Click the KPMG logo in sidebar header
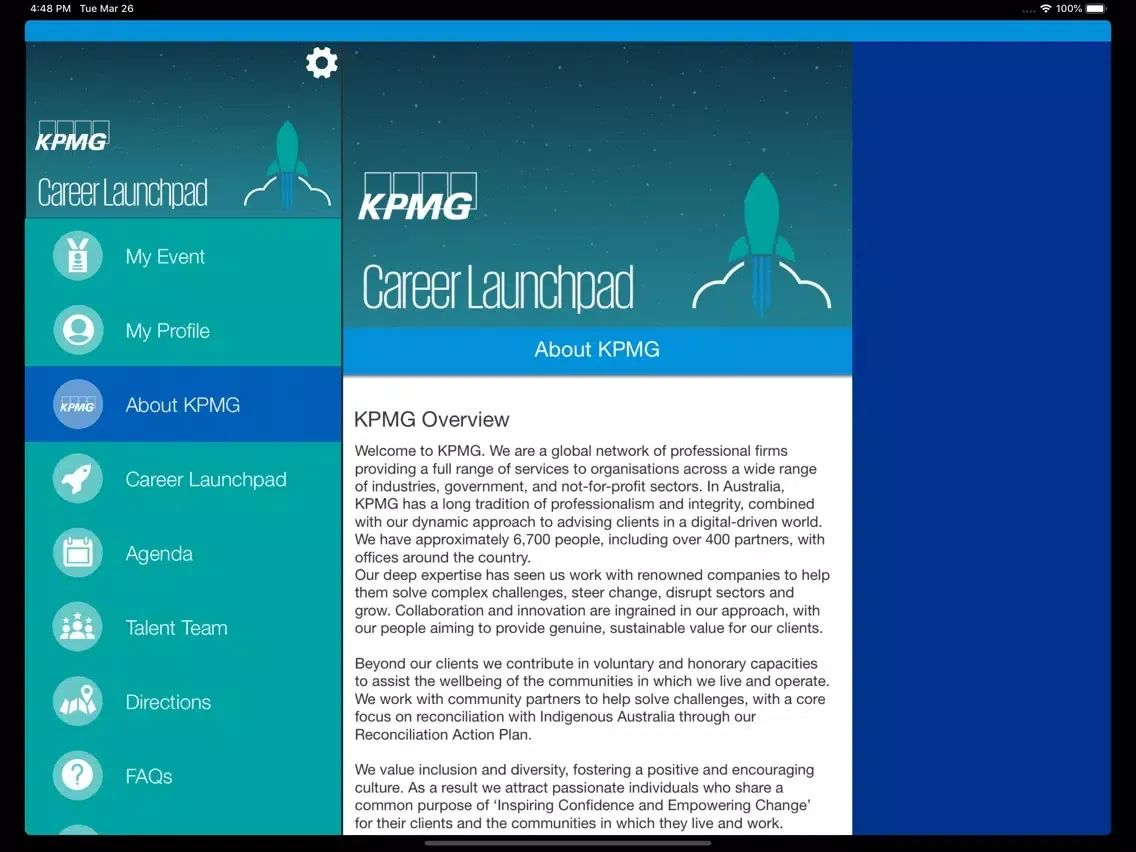 [x=72, y=136]
